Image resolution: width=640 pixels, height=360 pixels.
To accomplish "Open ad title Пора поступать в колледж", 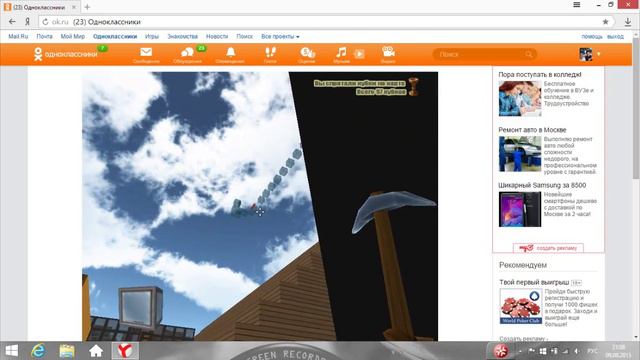I will (540, 74).
